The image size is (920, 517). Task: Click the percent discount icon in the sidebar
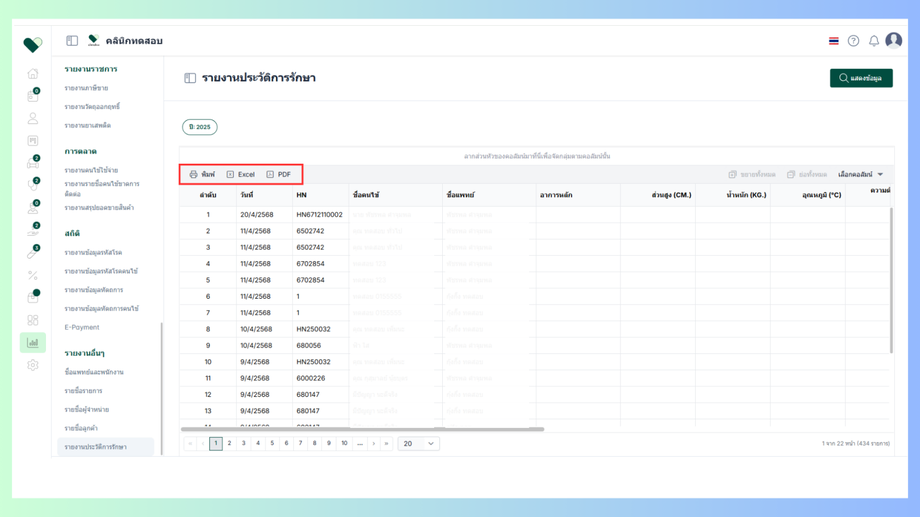[x=33, y=275]
